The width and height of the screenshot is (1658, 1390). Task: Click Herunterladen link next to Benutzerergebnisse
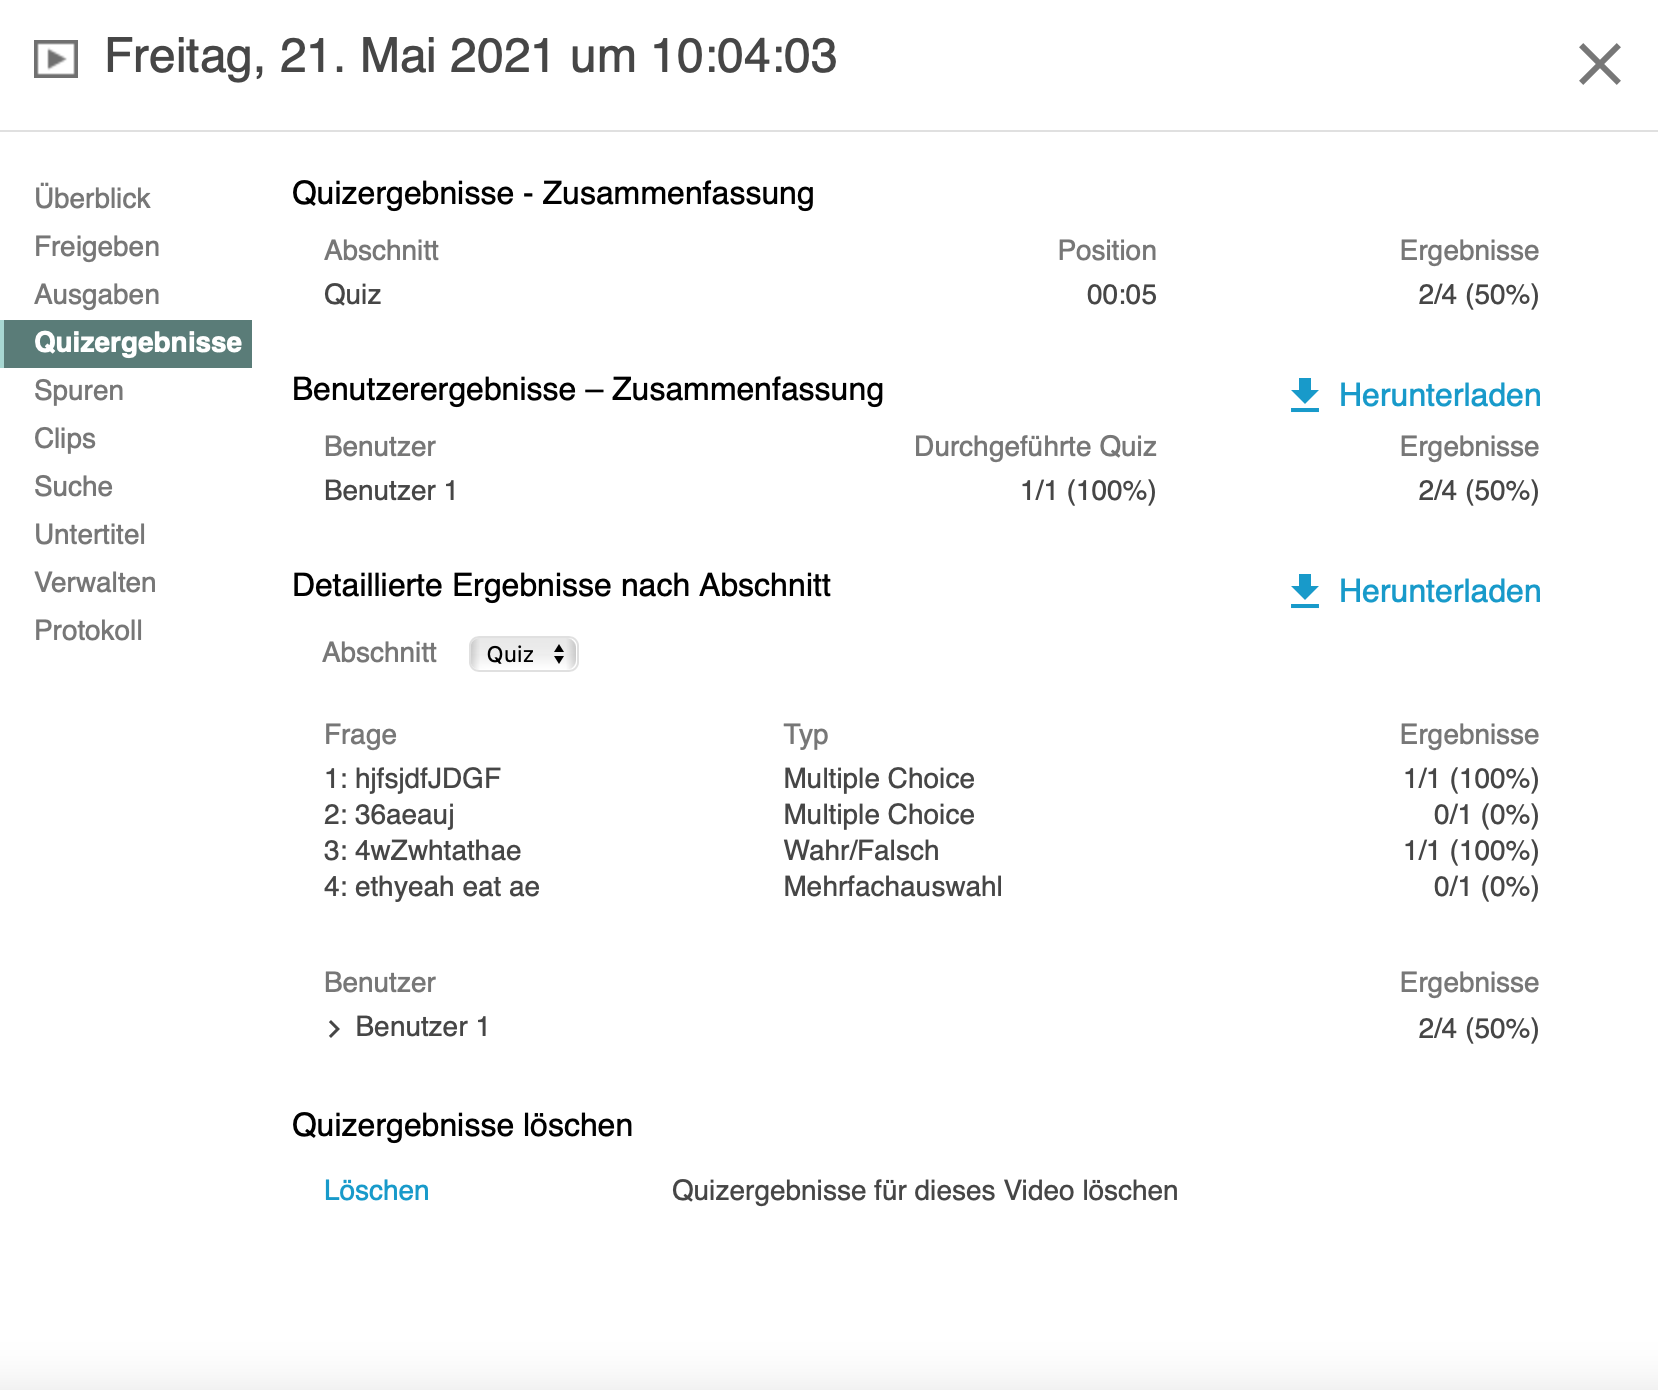click(x=1439, y=395)
